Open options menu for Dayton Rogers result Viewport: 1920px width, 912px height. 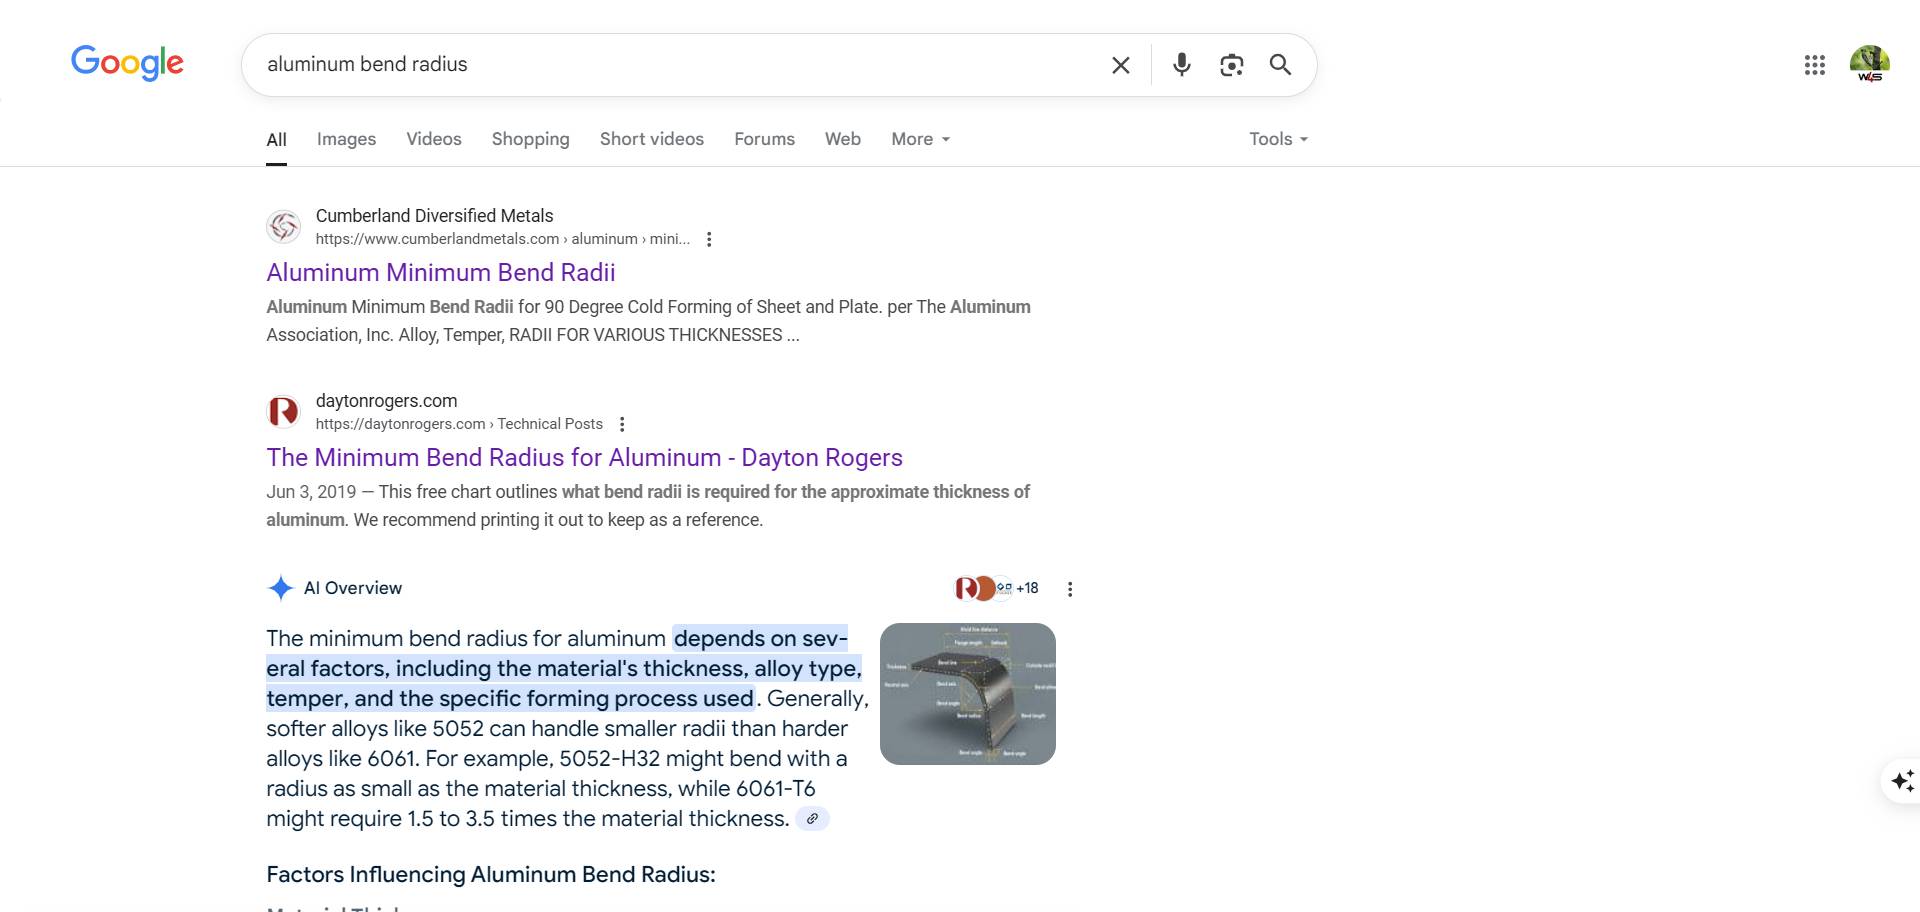point(622,424)
